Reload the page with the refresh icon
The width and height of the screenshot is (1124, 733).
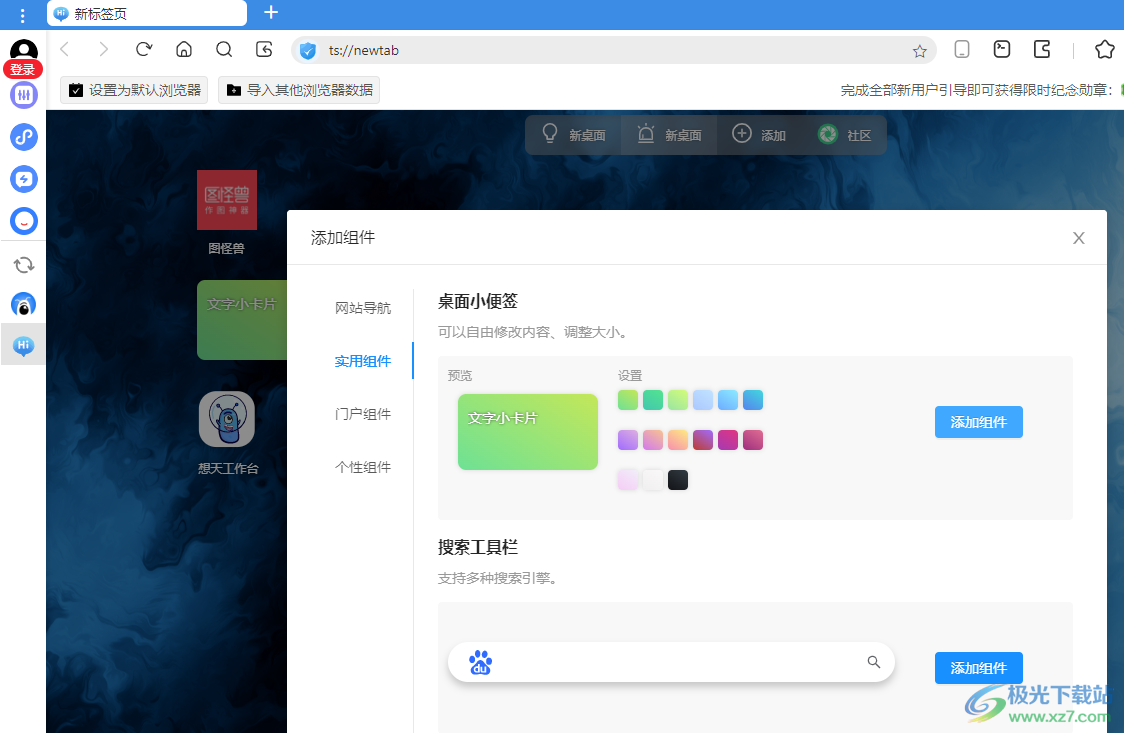(x=144, y=48)
